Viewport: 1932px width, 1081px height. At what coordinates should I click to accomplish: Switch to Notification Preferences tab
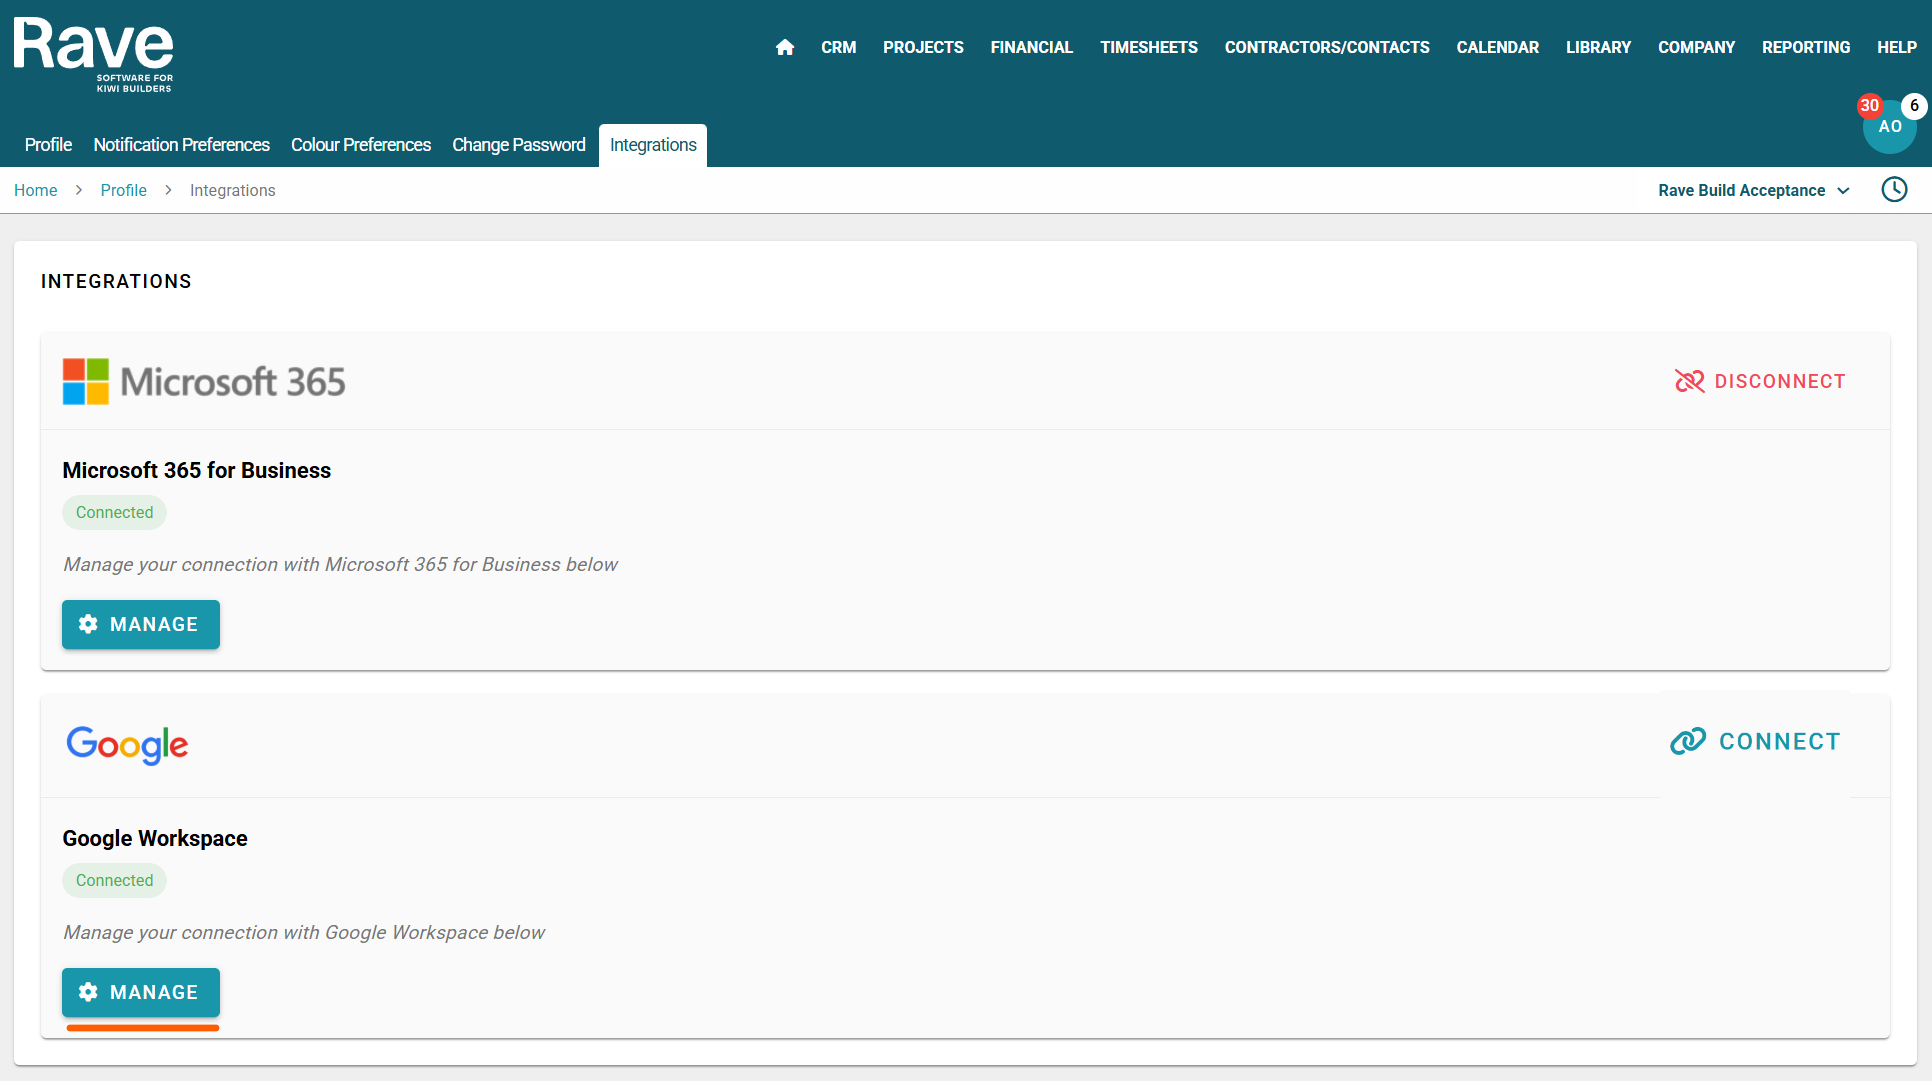181,145
